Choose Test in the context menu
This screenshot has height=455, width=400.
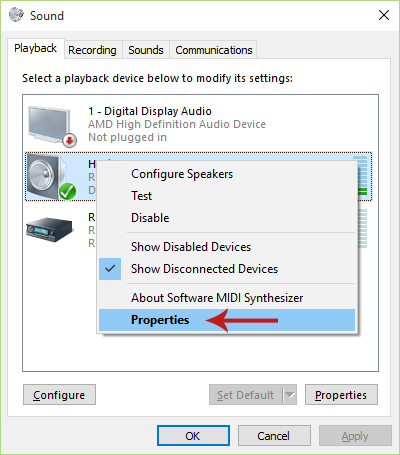pyautogui.click(x=142, y=196)
